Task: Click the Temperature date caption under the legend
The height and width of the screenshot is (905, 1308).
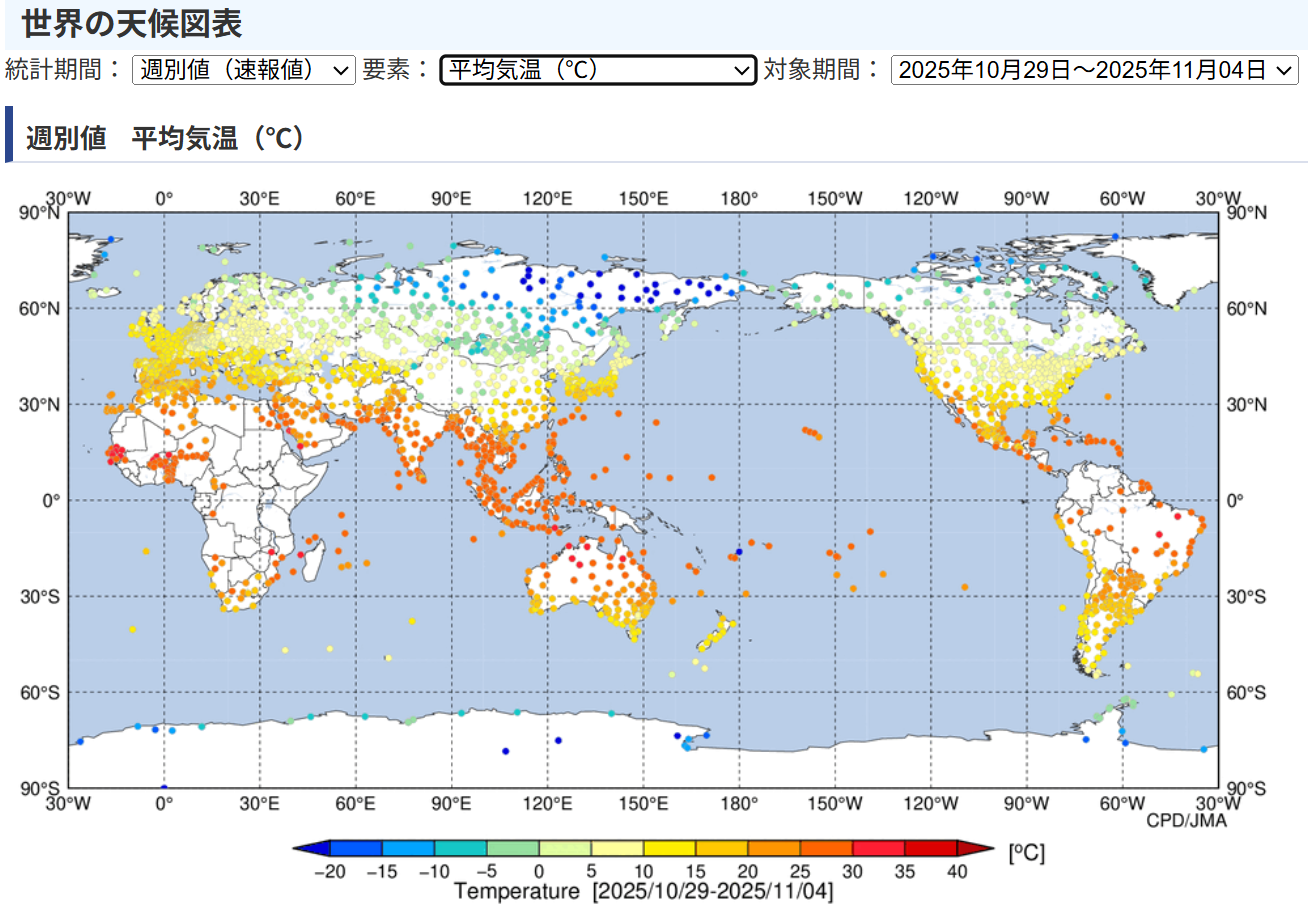Action: click(643, 890)
